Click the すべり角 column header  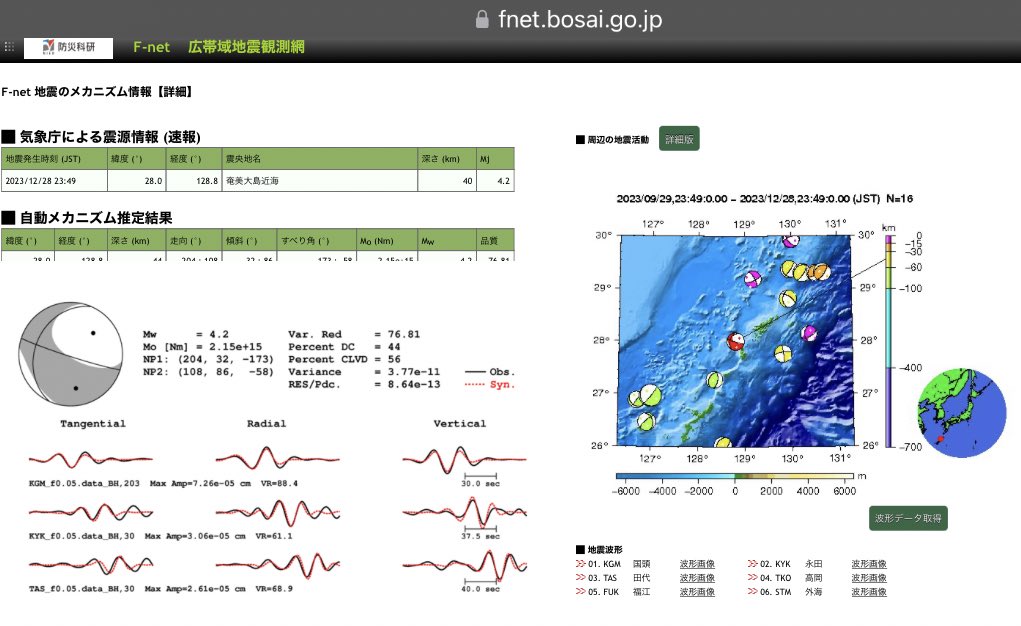click(x=317, y=240)
